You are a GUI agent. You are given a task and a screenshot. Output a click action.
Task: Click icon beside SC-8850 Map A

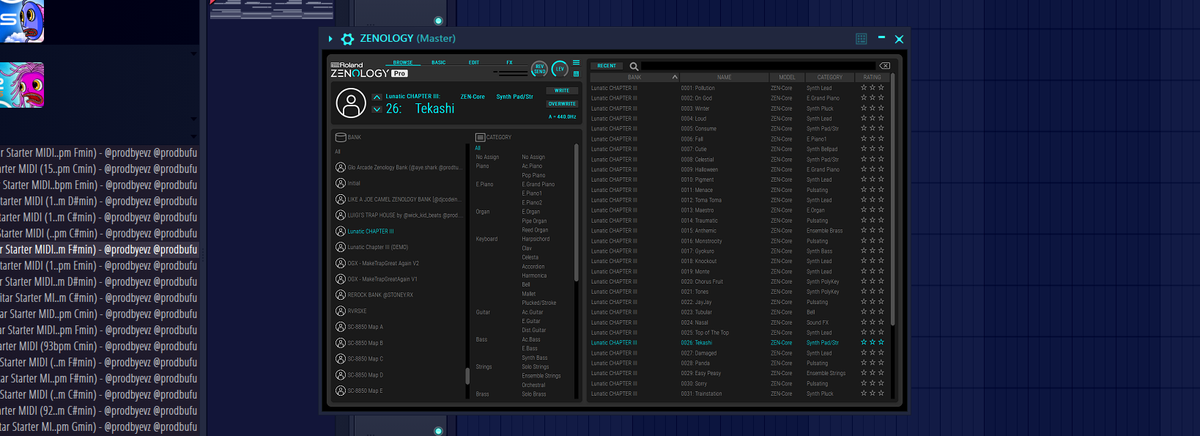[340, 327]
